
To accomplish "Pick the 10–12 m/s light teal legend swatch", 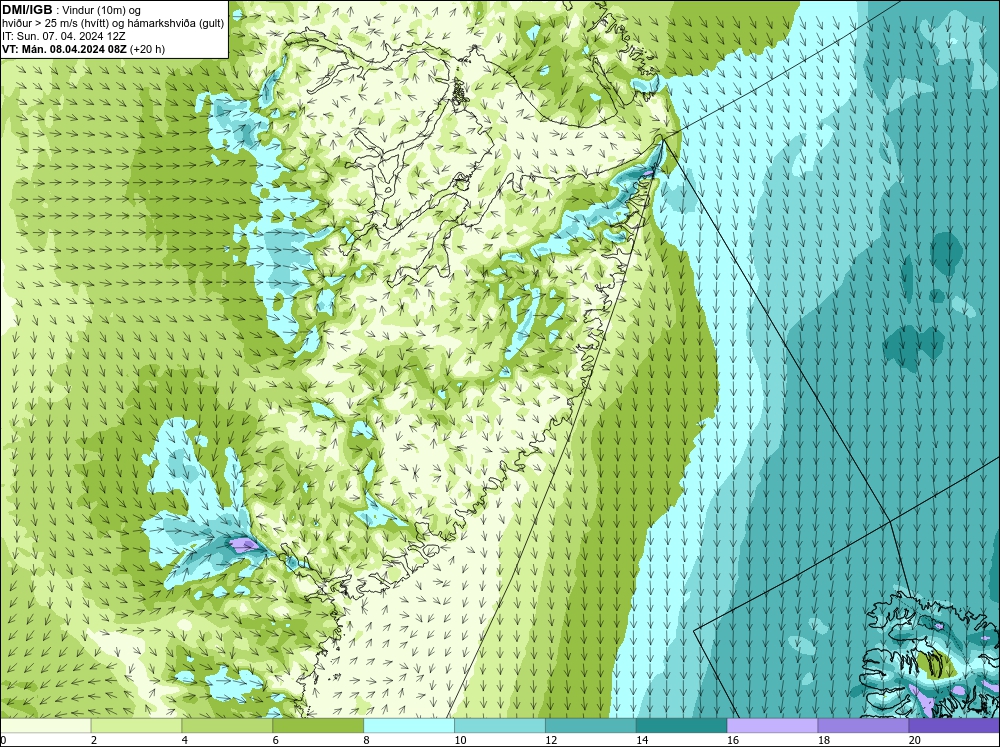I will [x=500, y=726].
